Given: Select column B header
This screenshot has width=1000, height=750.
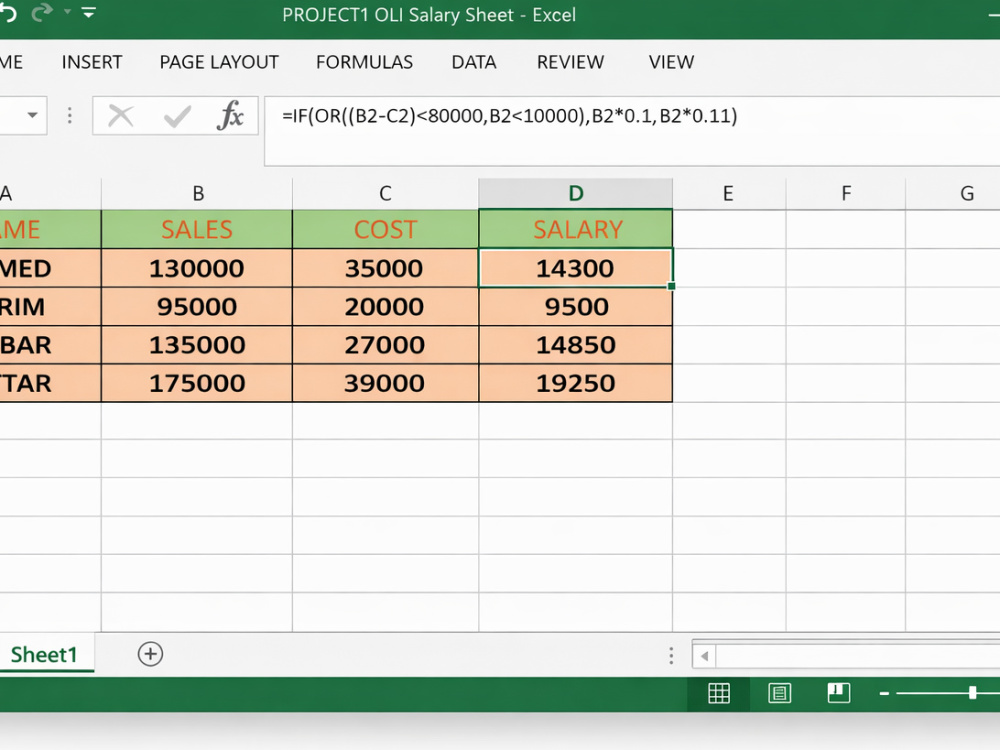Looking at the screenshot, I should pyautogui.click(x=197, y=193).
